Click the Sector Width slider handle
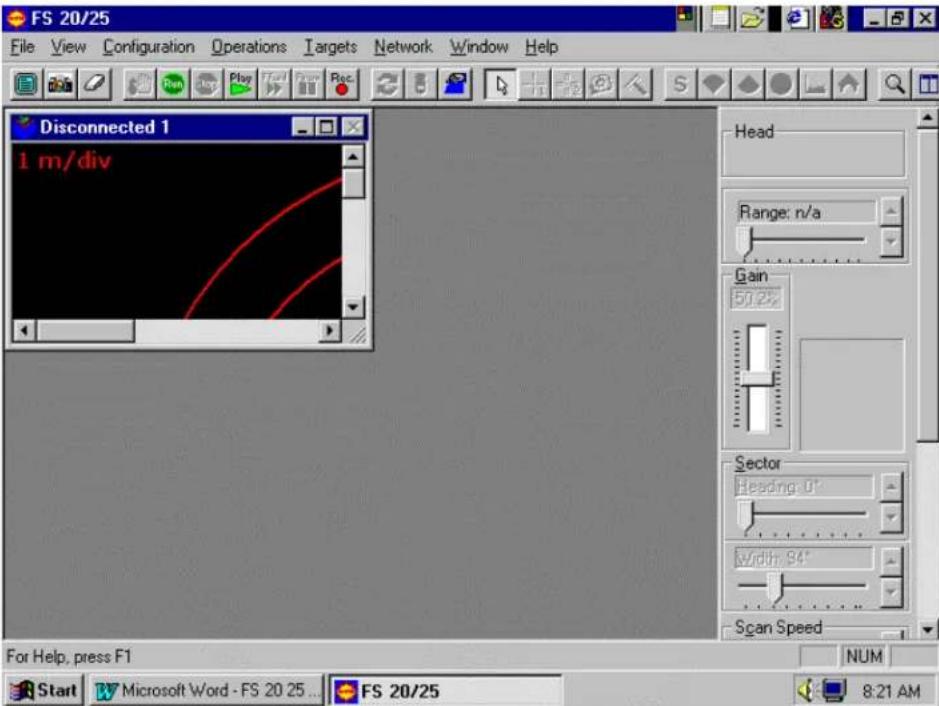The height and width of the screenshot is (706, 939). (x=775, y=587)
